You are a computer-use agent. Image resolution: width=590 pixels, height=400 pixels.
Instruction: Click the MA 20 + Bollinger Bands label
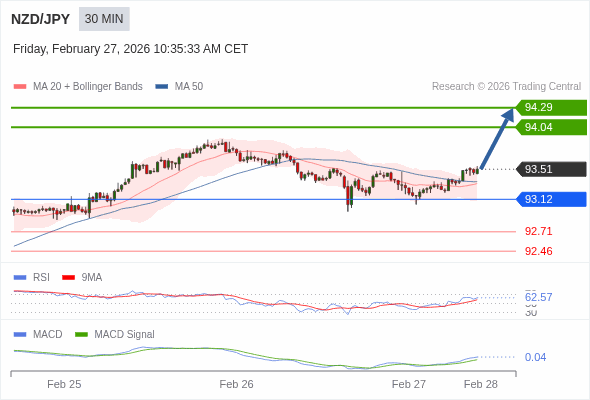88,87
